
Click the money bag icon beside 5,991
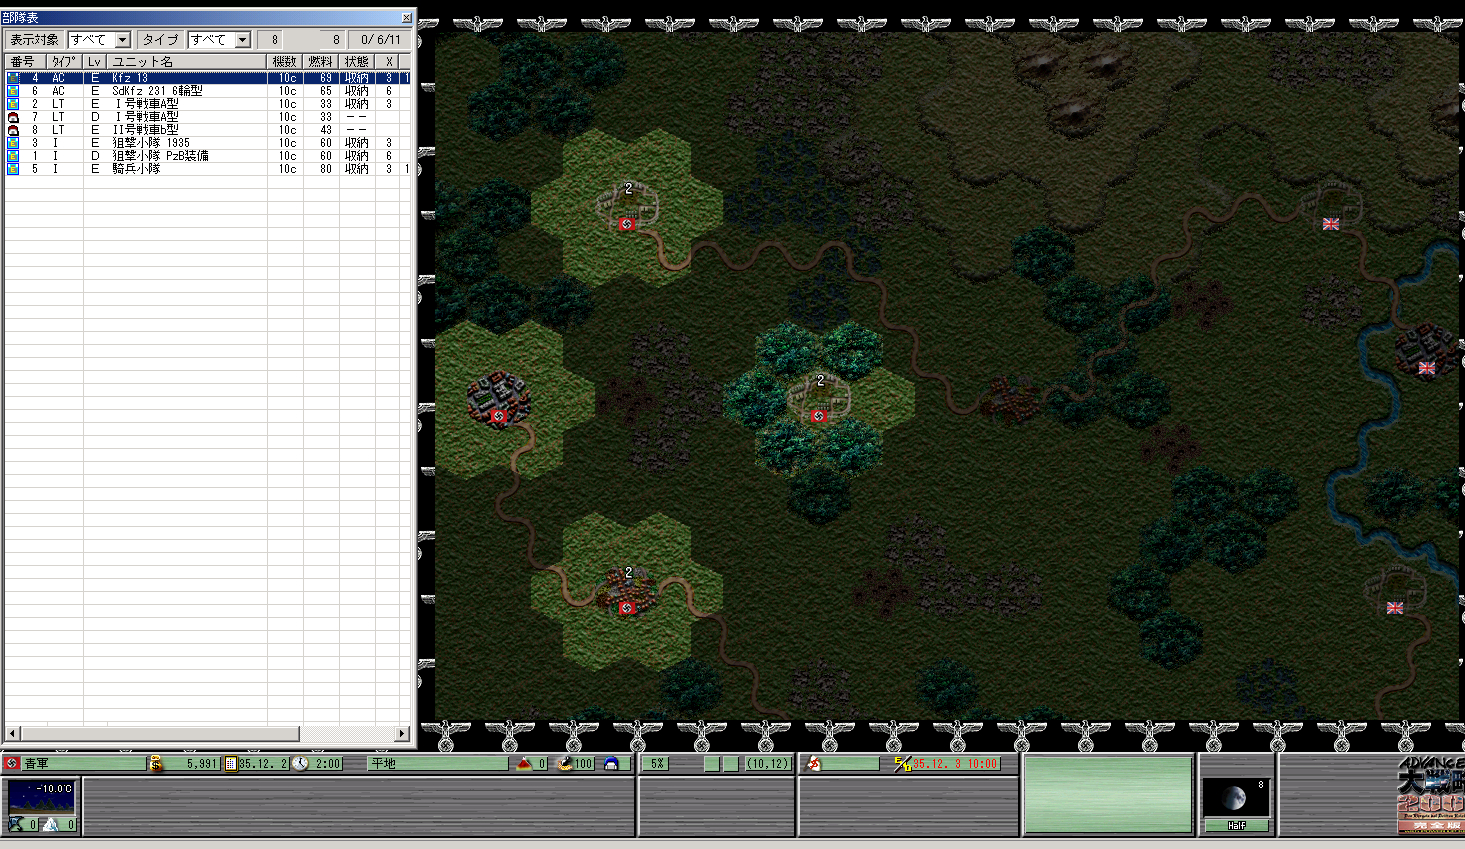[x=156, y=764]
